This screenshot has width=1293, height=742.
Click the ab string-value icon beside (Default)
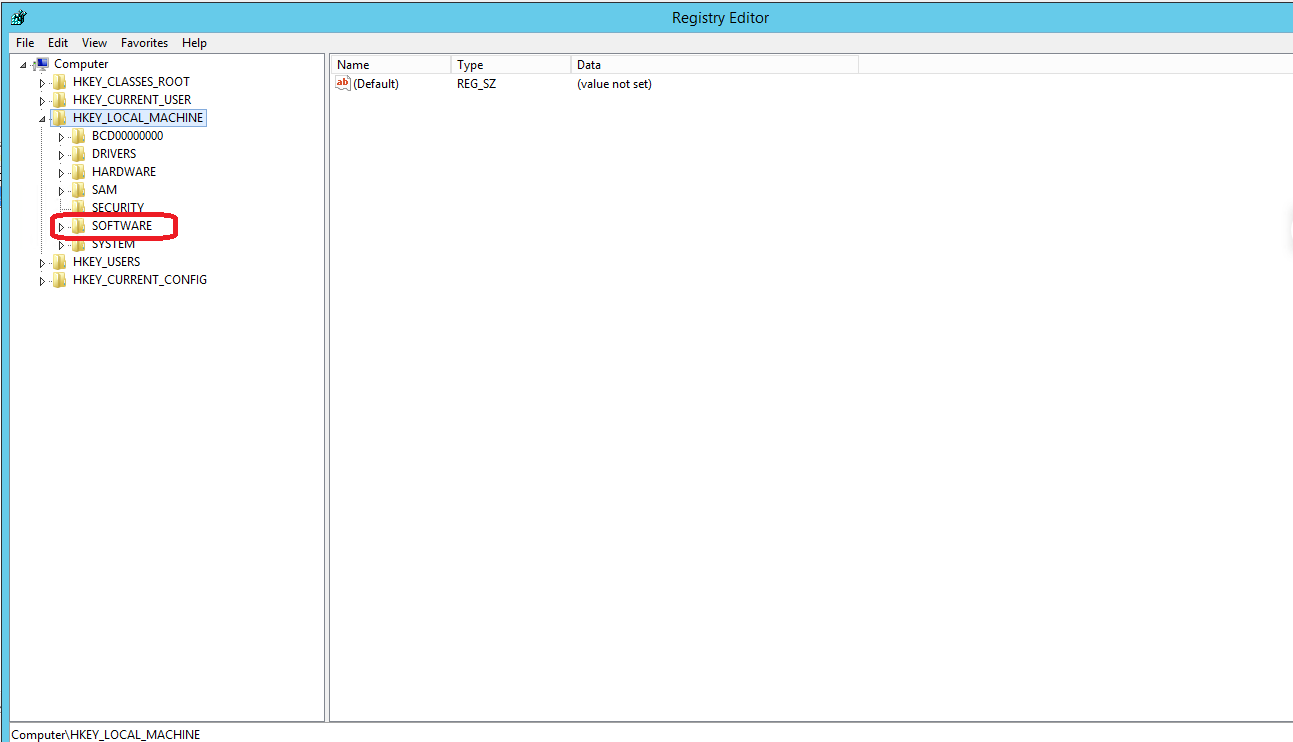(x=343, y=84)
